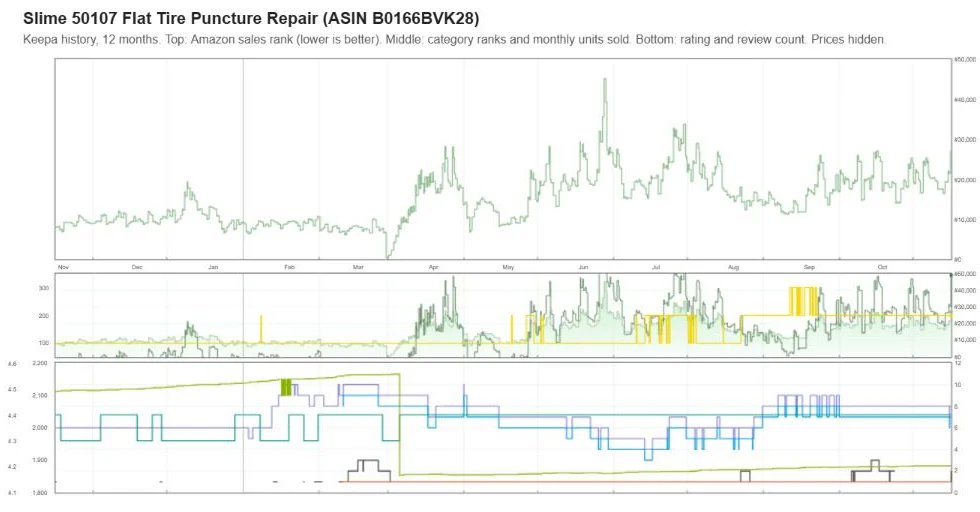Select the Jul label on the time axis
The image size is (980, 512).
pos(656,267)
